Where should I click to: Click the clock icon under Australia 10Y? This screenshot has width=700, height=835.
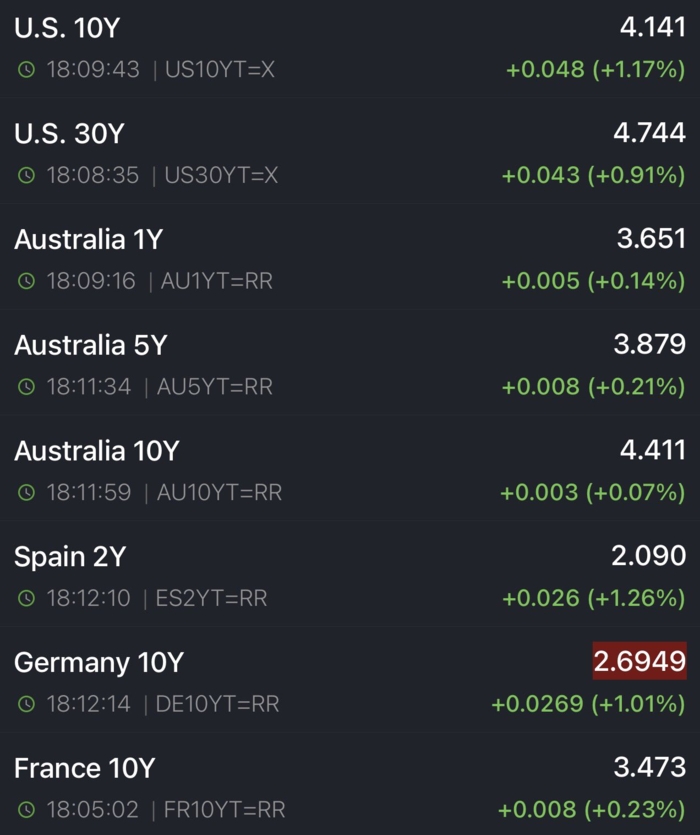[x=26, y=493]
